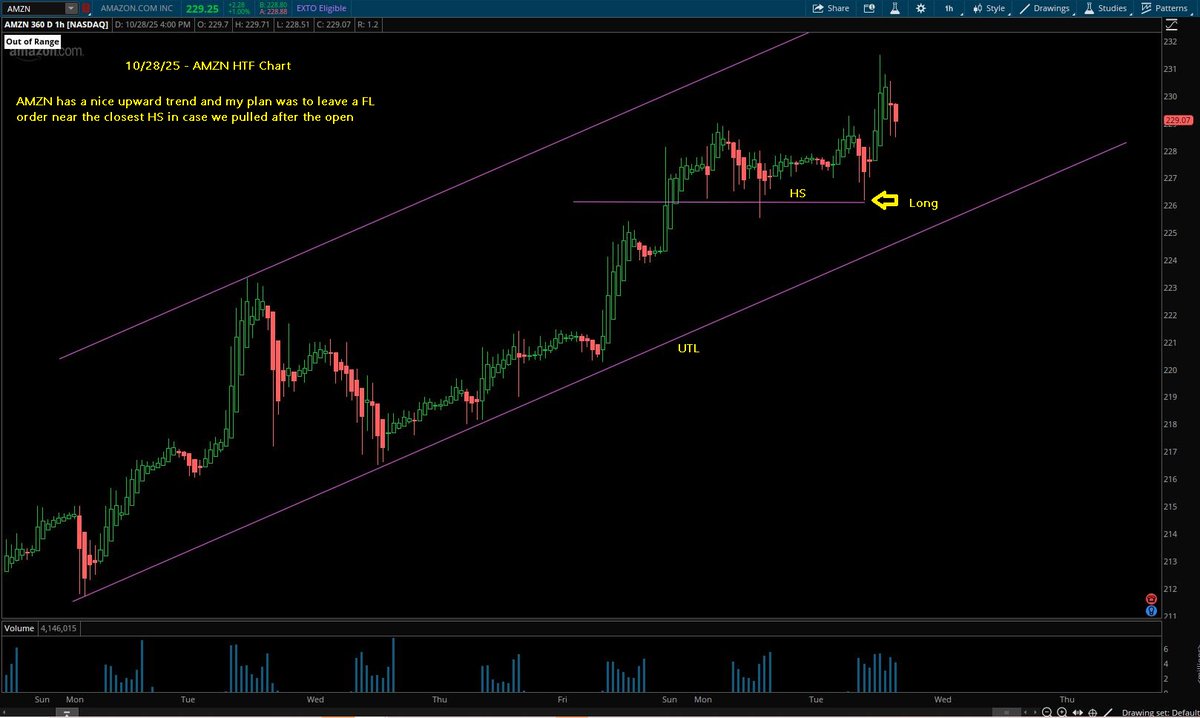The image size is (1200, 718).
Task: Open the symbol selector dropdown arrow
Action: [x=70, y=8]
